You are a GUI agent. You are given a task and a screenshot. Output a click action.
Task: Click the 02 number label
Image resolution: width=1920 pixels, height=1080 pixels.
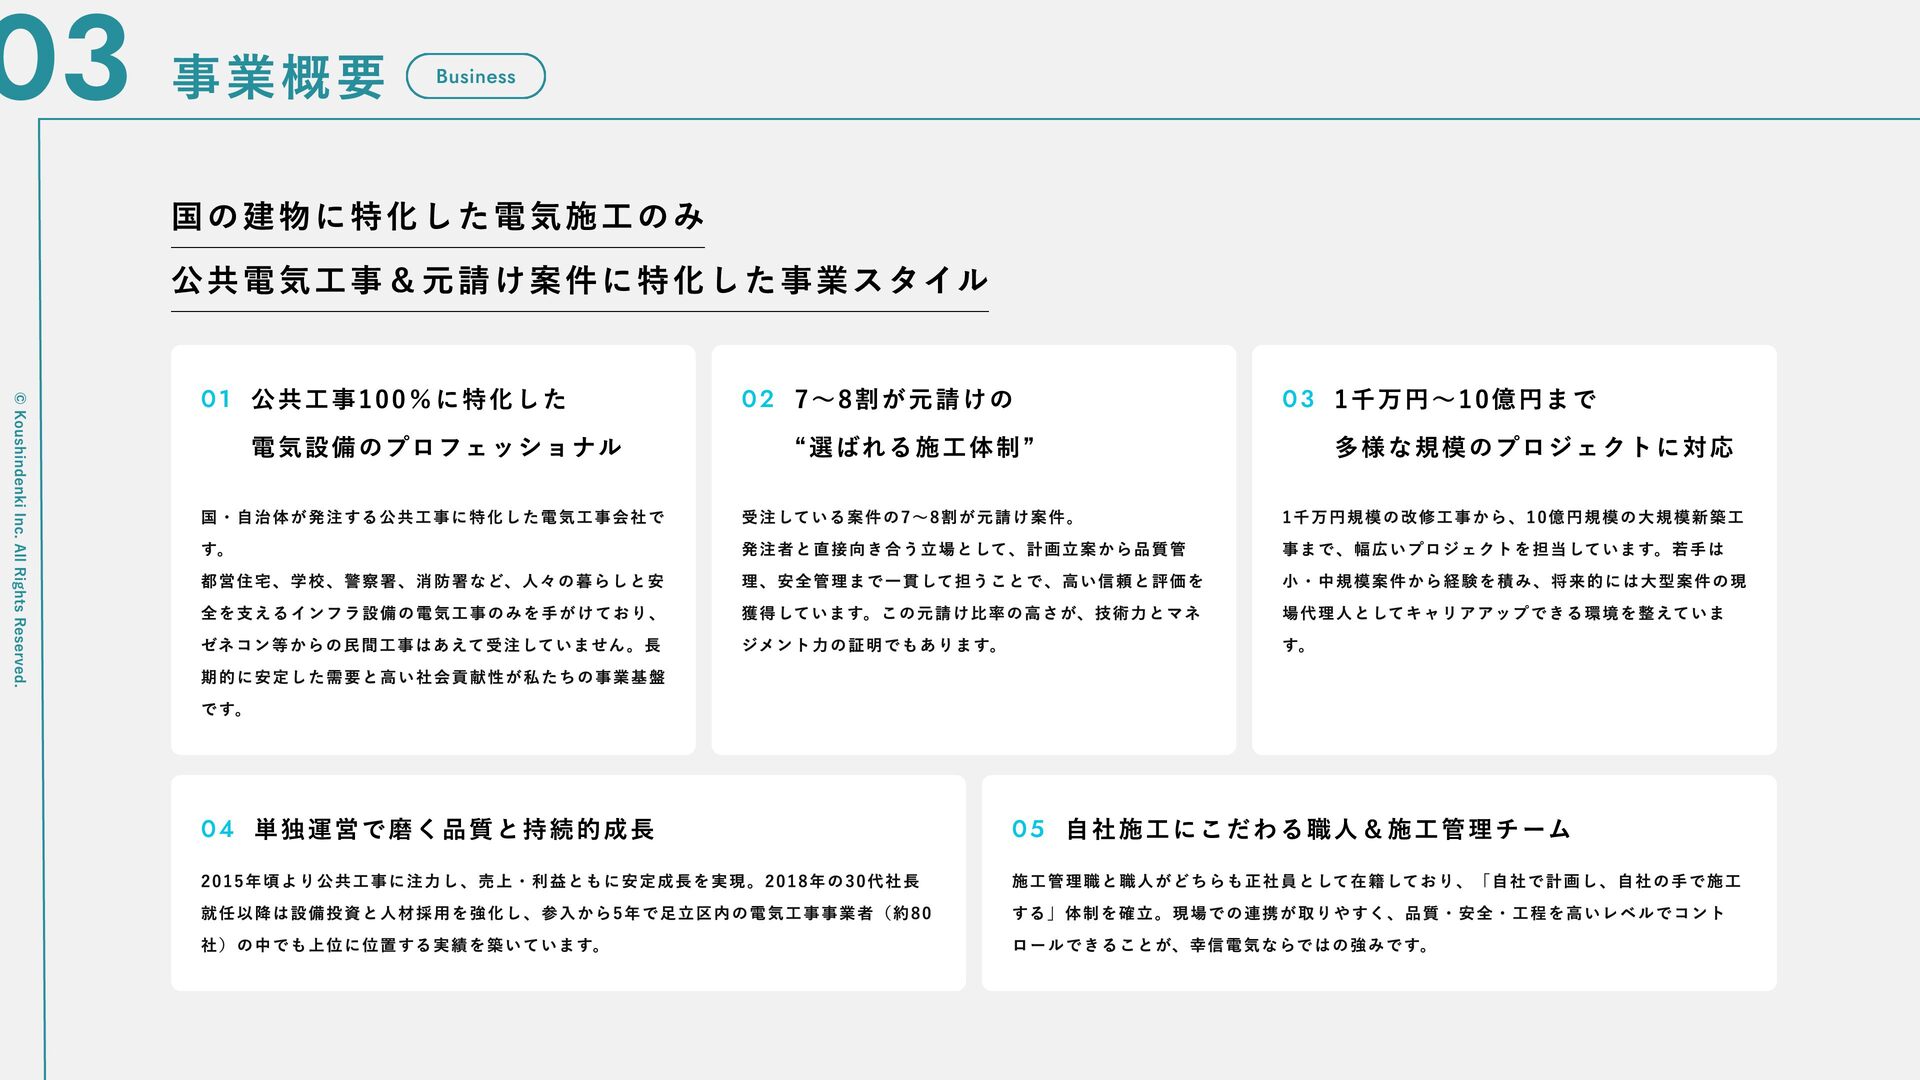[758, 399]
